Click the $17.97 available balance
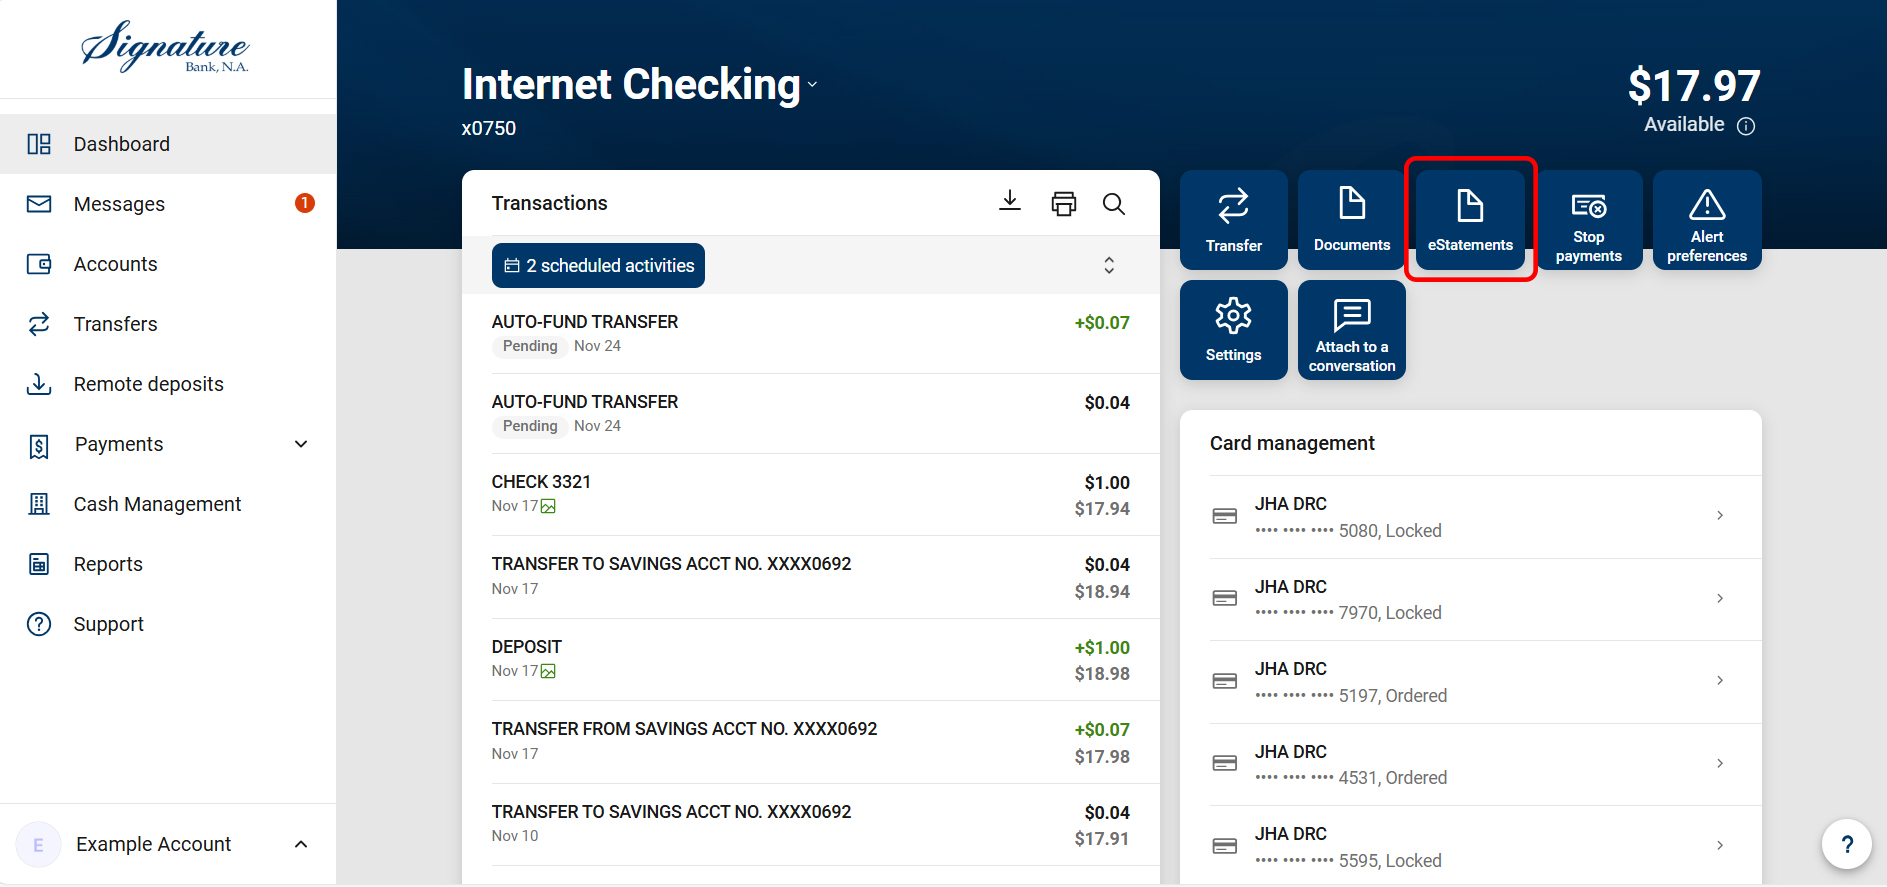Image resolution: width=1887 pixels, height=887 pixels. coord(1694,86)
